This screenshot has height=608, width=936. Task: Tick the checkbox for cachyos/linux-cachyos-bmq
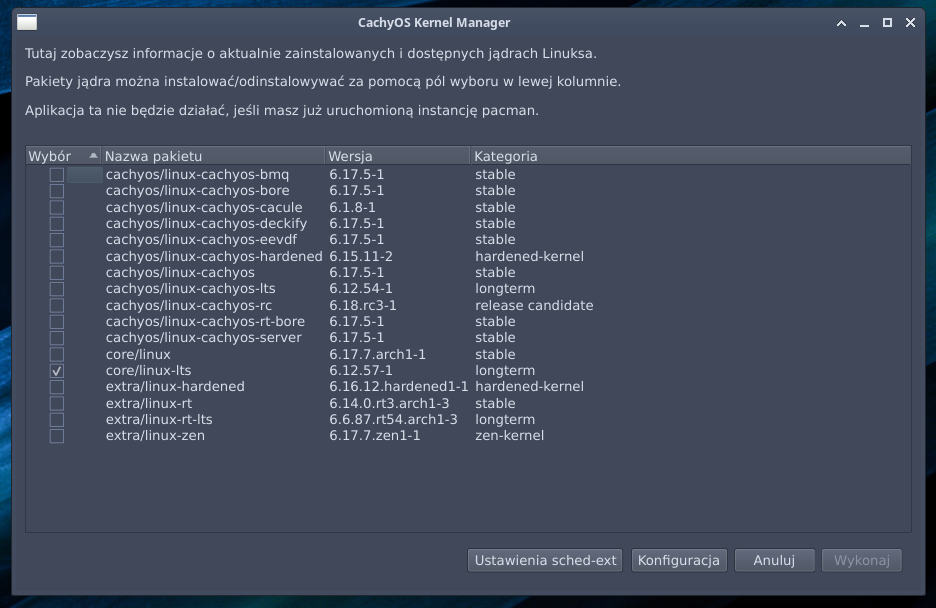[57, 175]
